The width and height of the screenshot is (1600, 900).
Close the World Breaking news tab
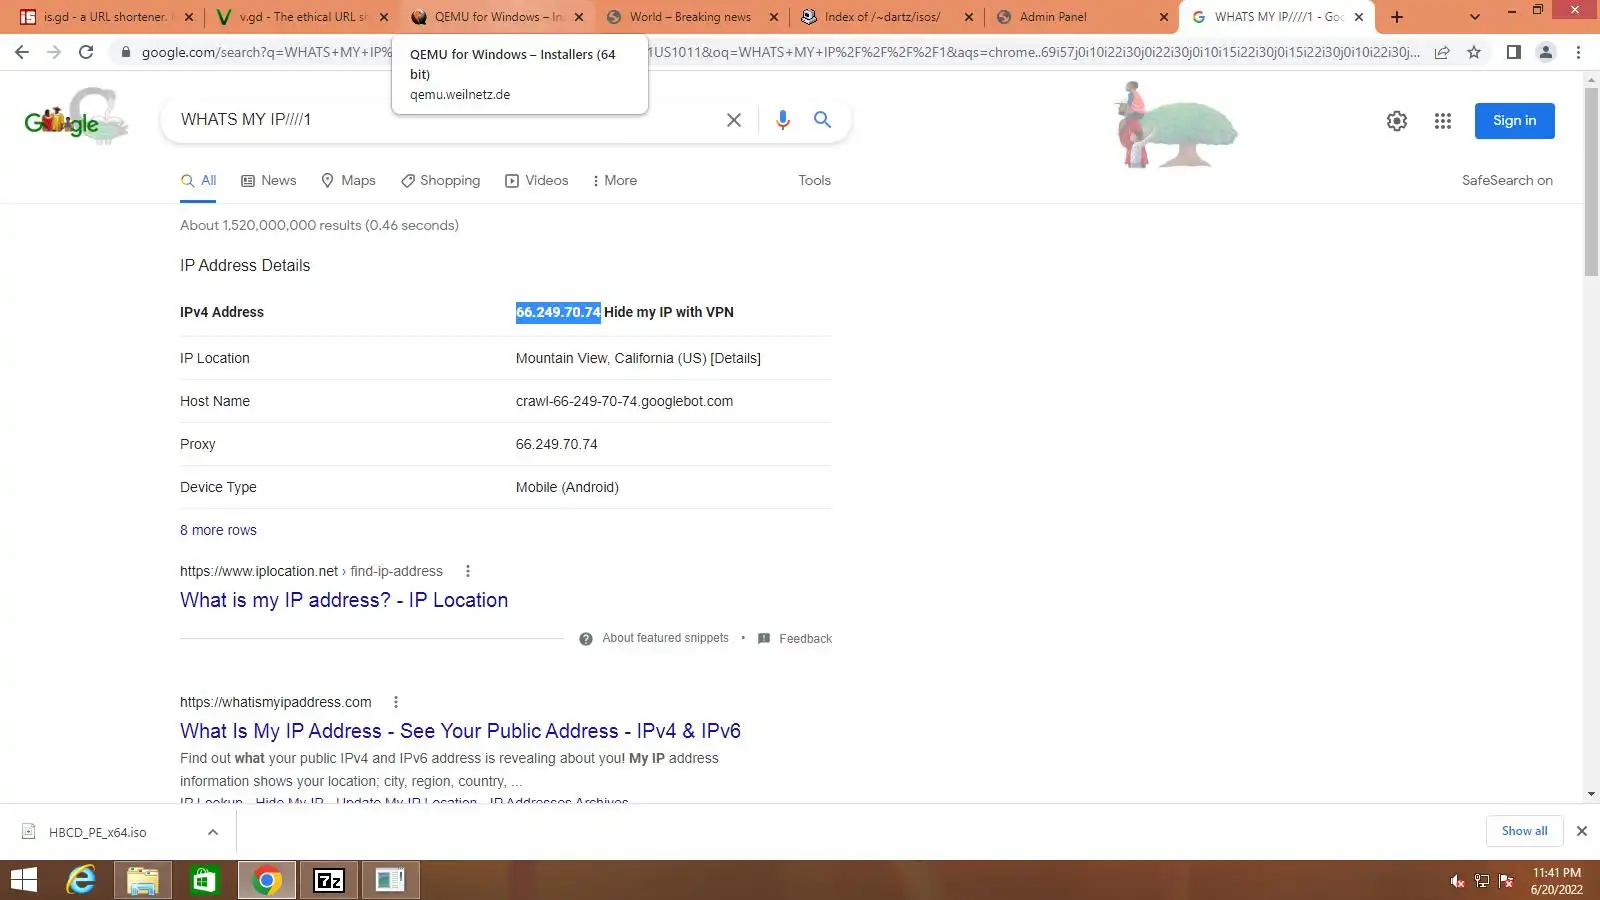tap(773, 17)
